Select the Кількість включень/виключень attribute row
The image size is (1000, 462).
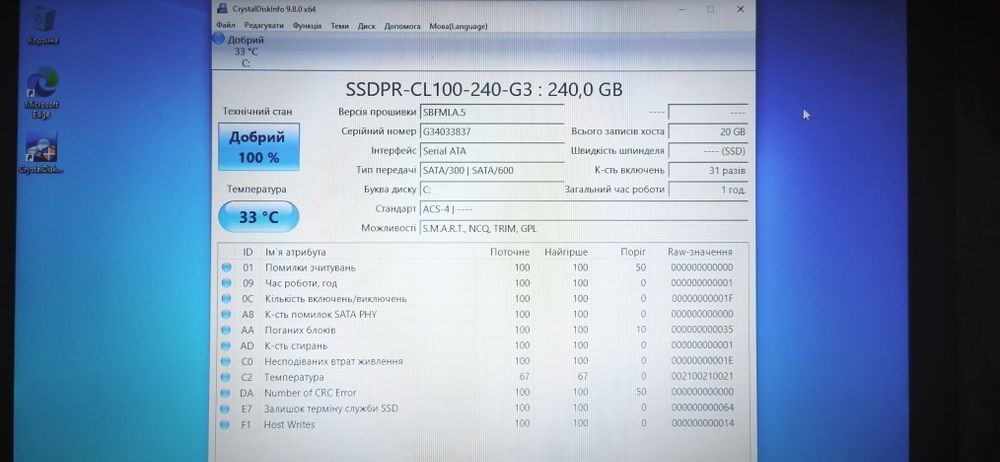pyautogui.click(x=483, y=299)
